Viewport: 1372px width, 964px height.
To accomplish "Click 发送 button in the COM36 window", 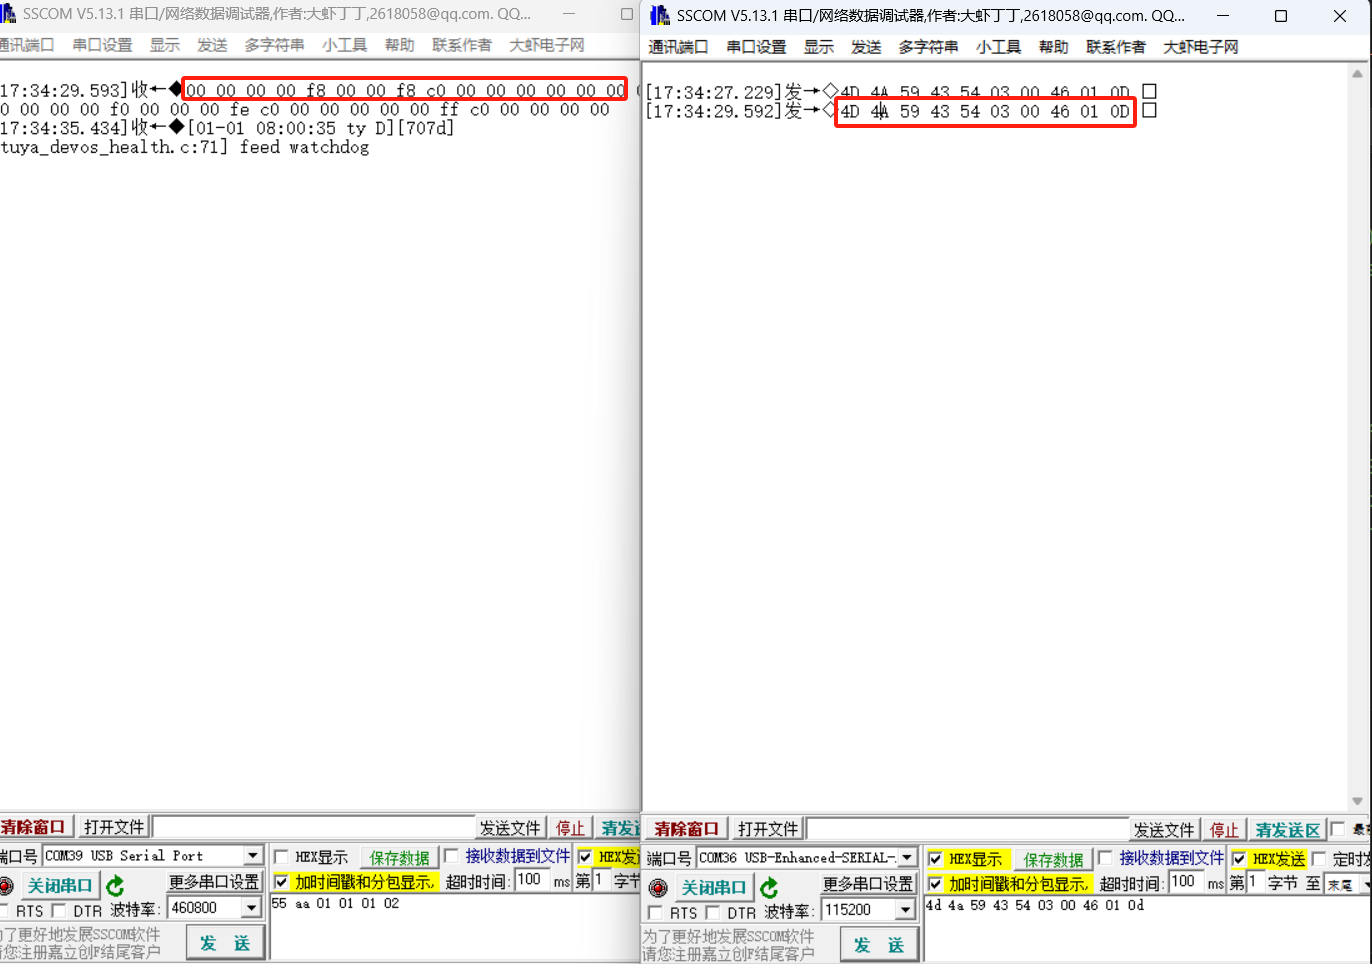I will pyautogui.click(x=879, y=945).
